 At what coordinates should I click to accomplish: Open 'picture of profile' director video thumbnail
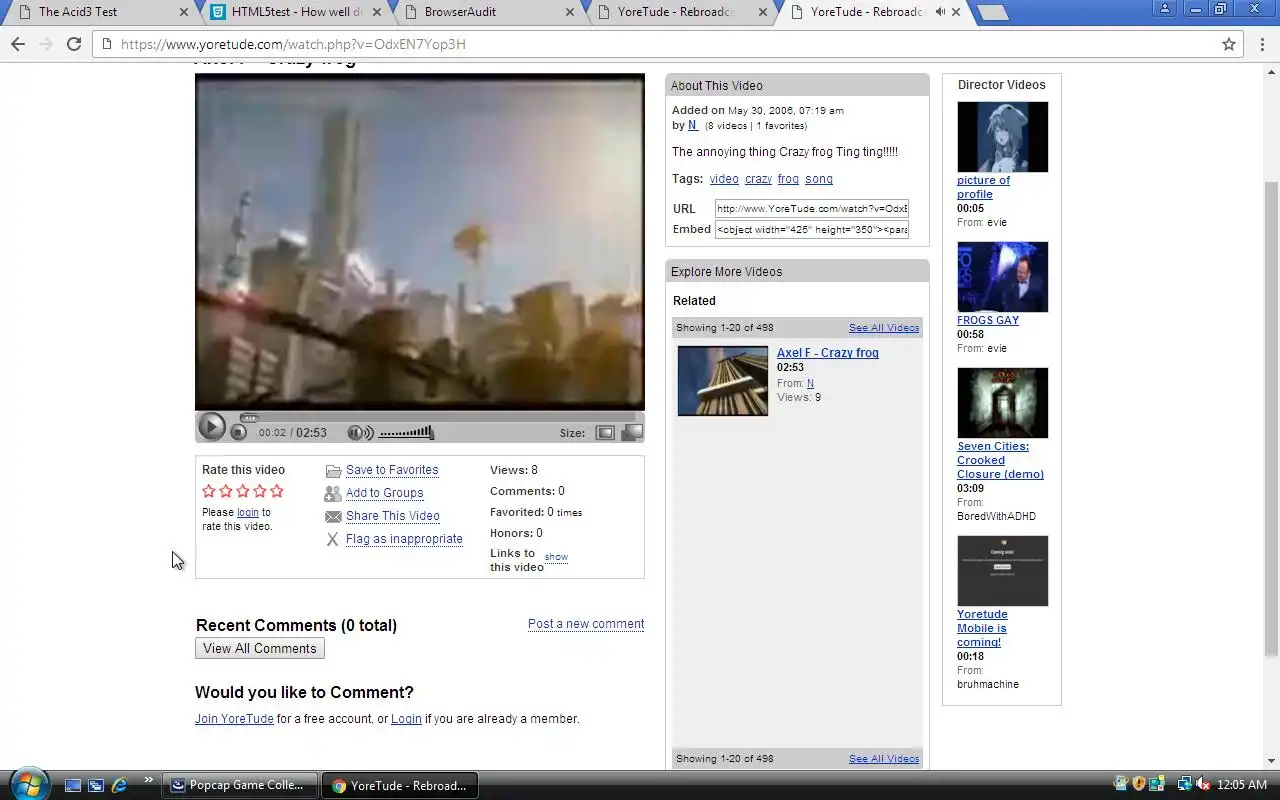point(1003,137)
